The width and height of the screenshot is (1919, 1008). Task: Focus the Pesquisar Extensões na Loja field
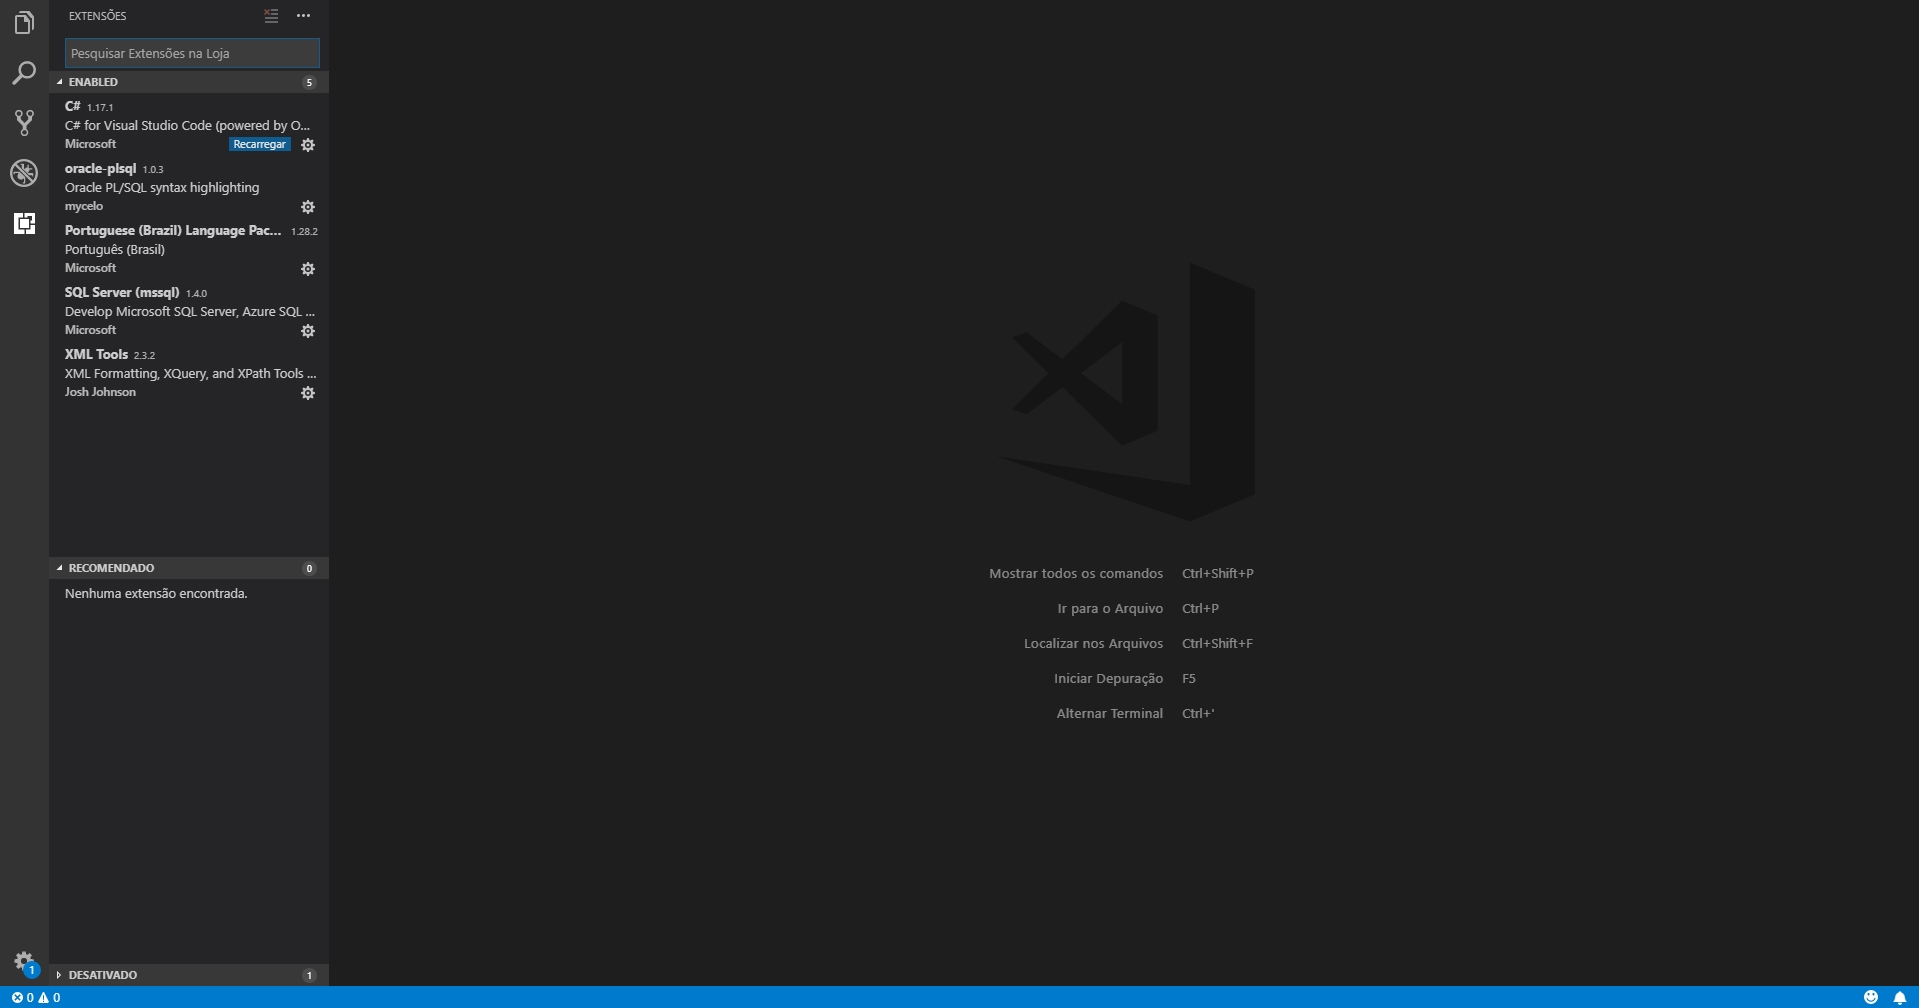pos(192,53)
